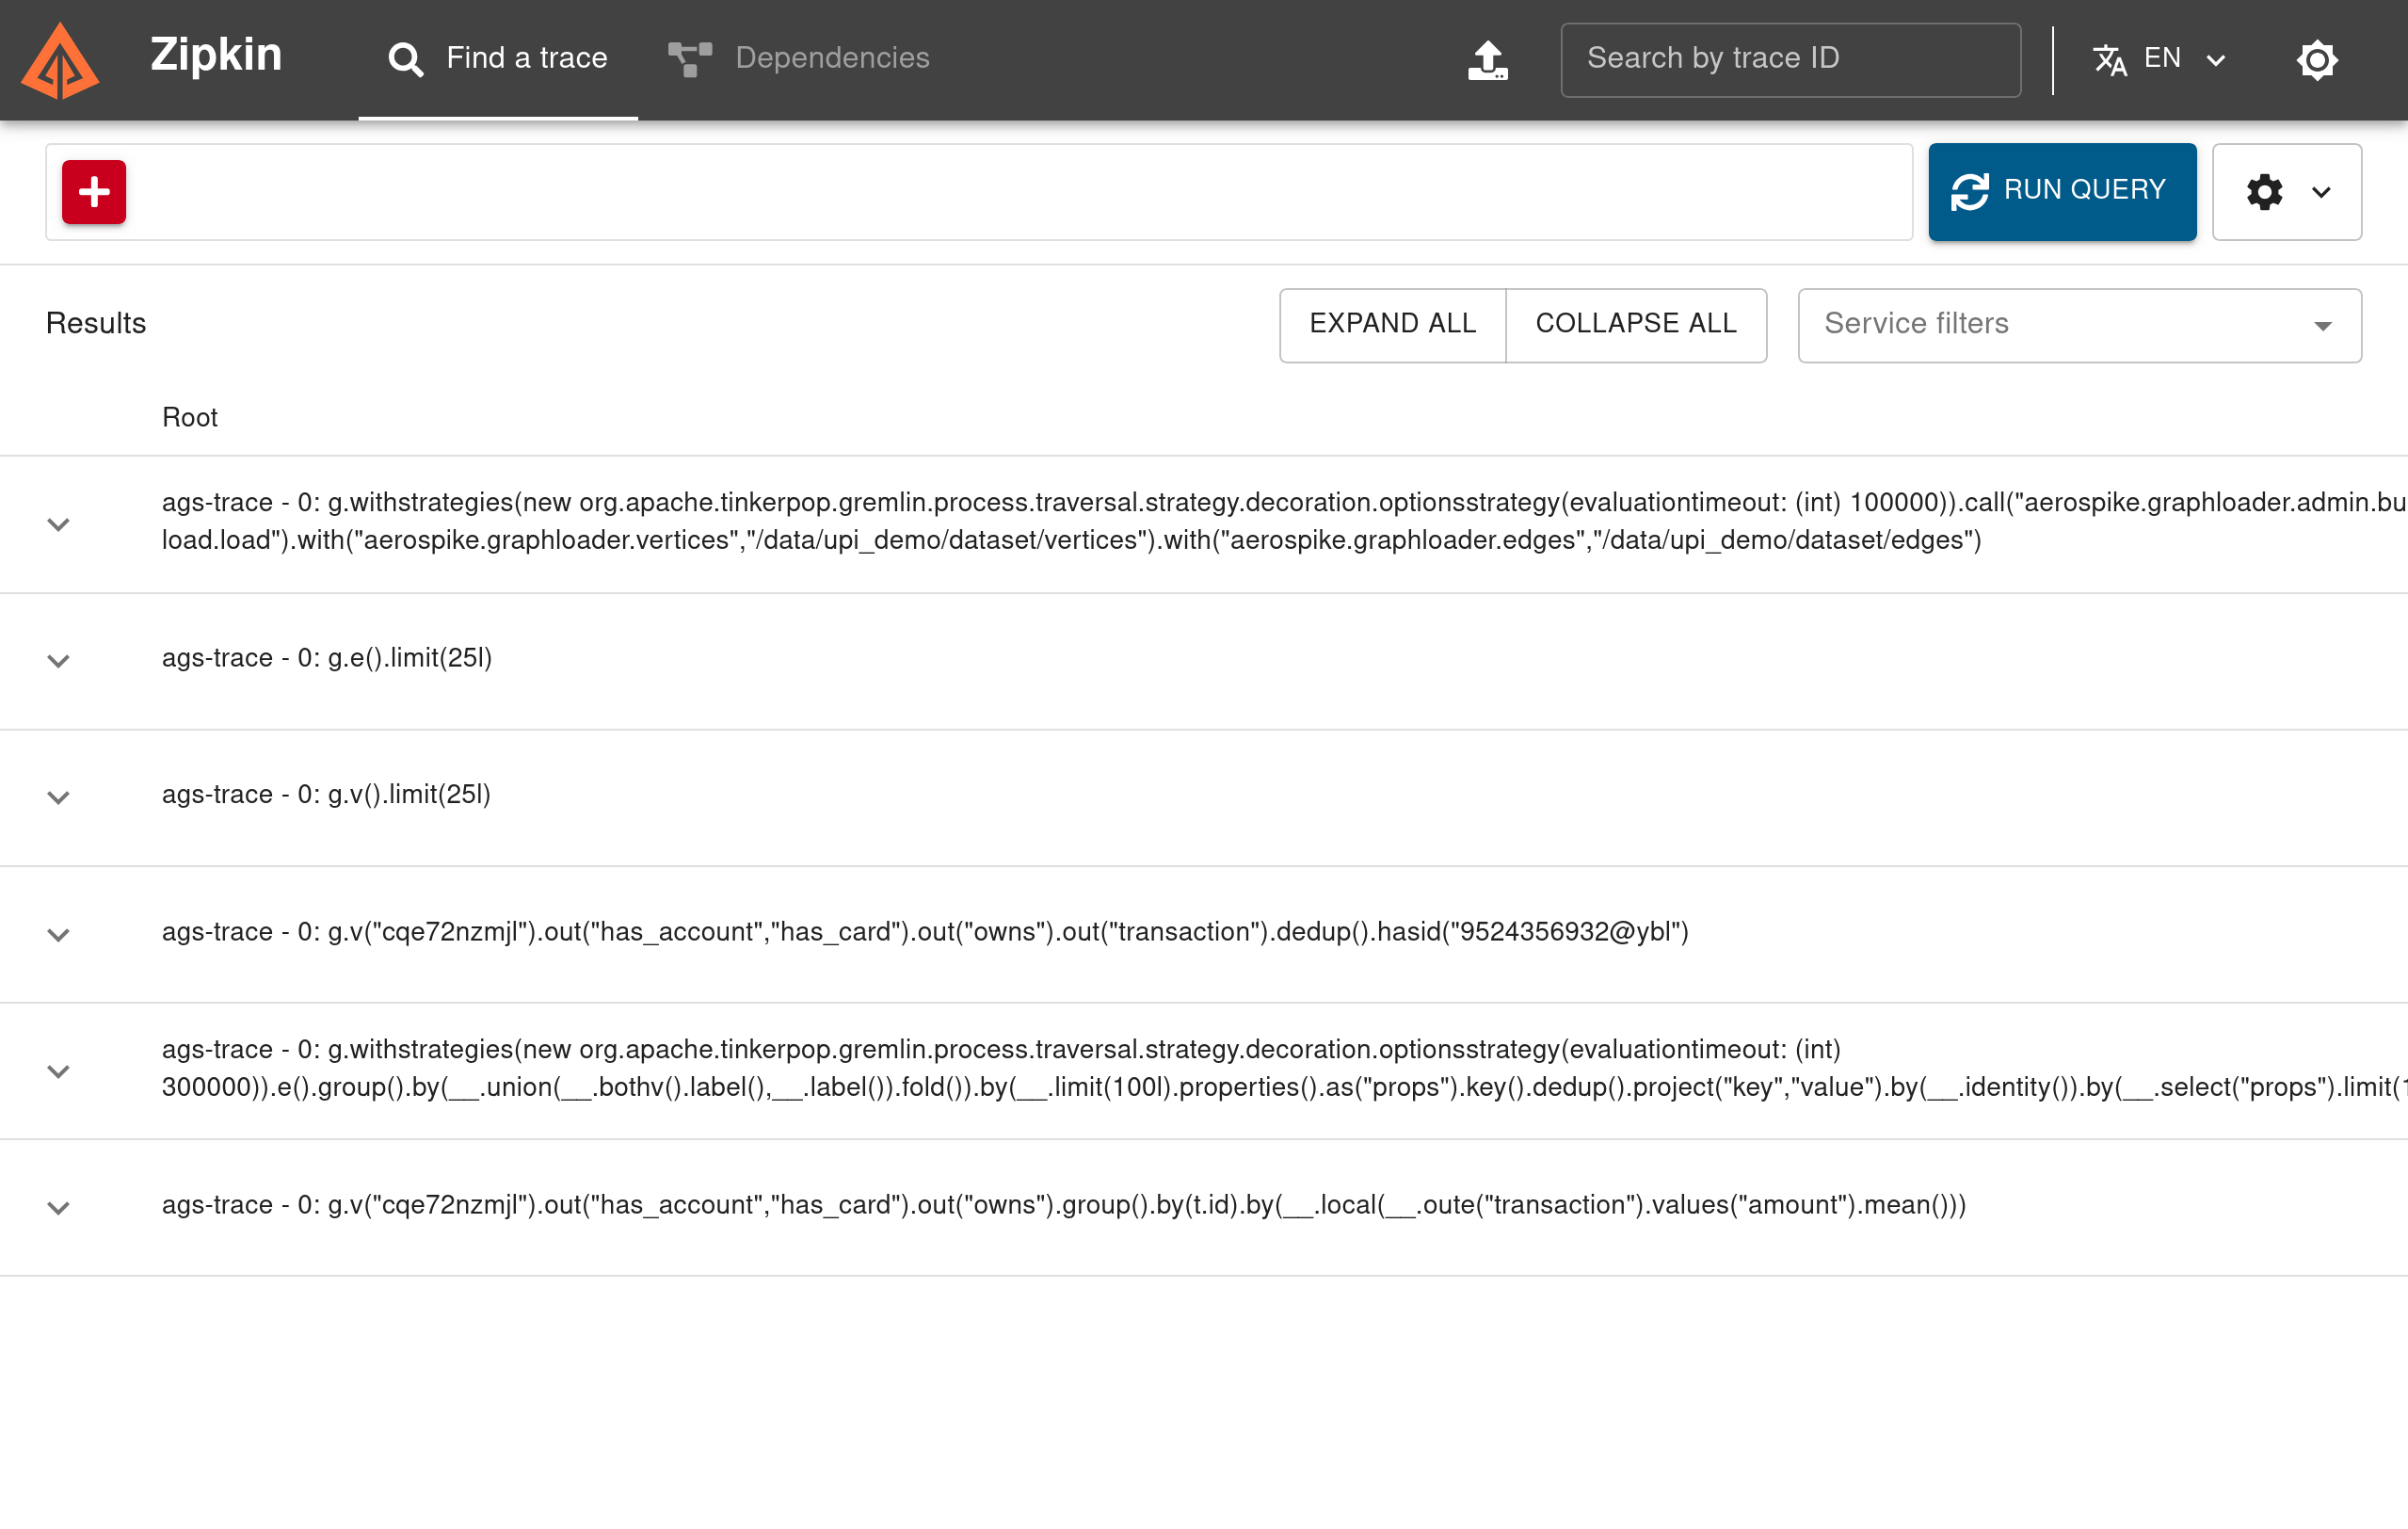Click the red plus add filter icon

pos(95,191)
